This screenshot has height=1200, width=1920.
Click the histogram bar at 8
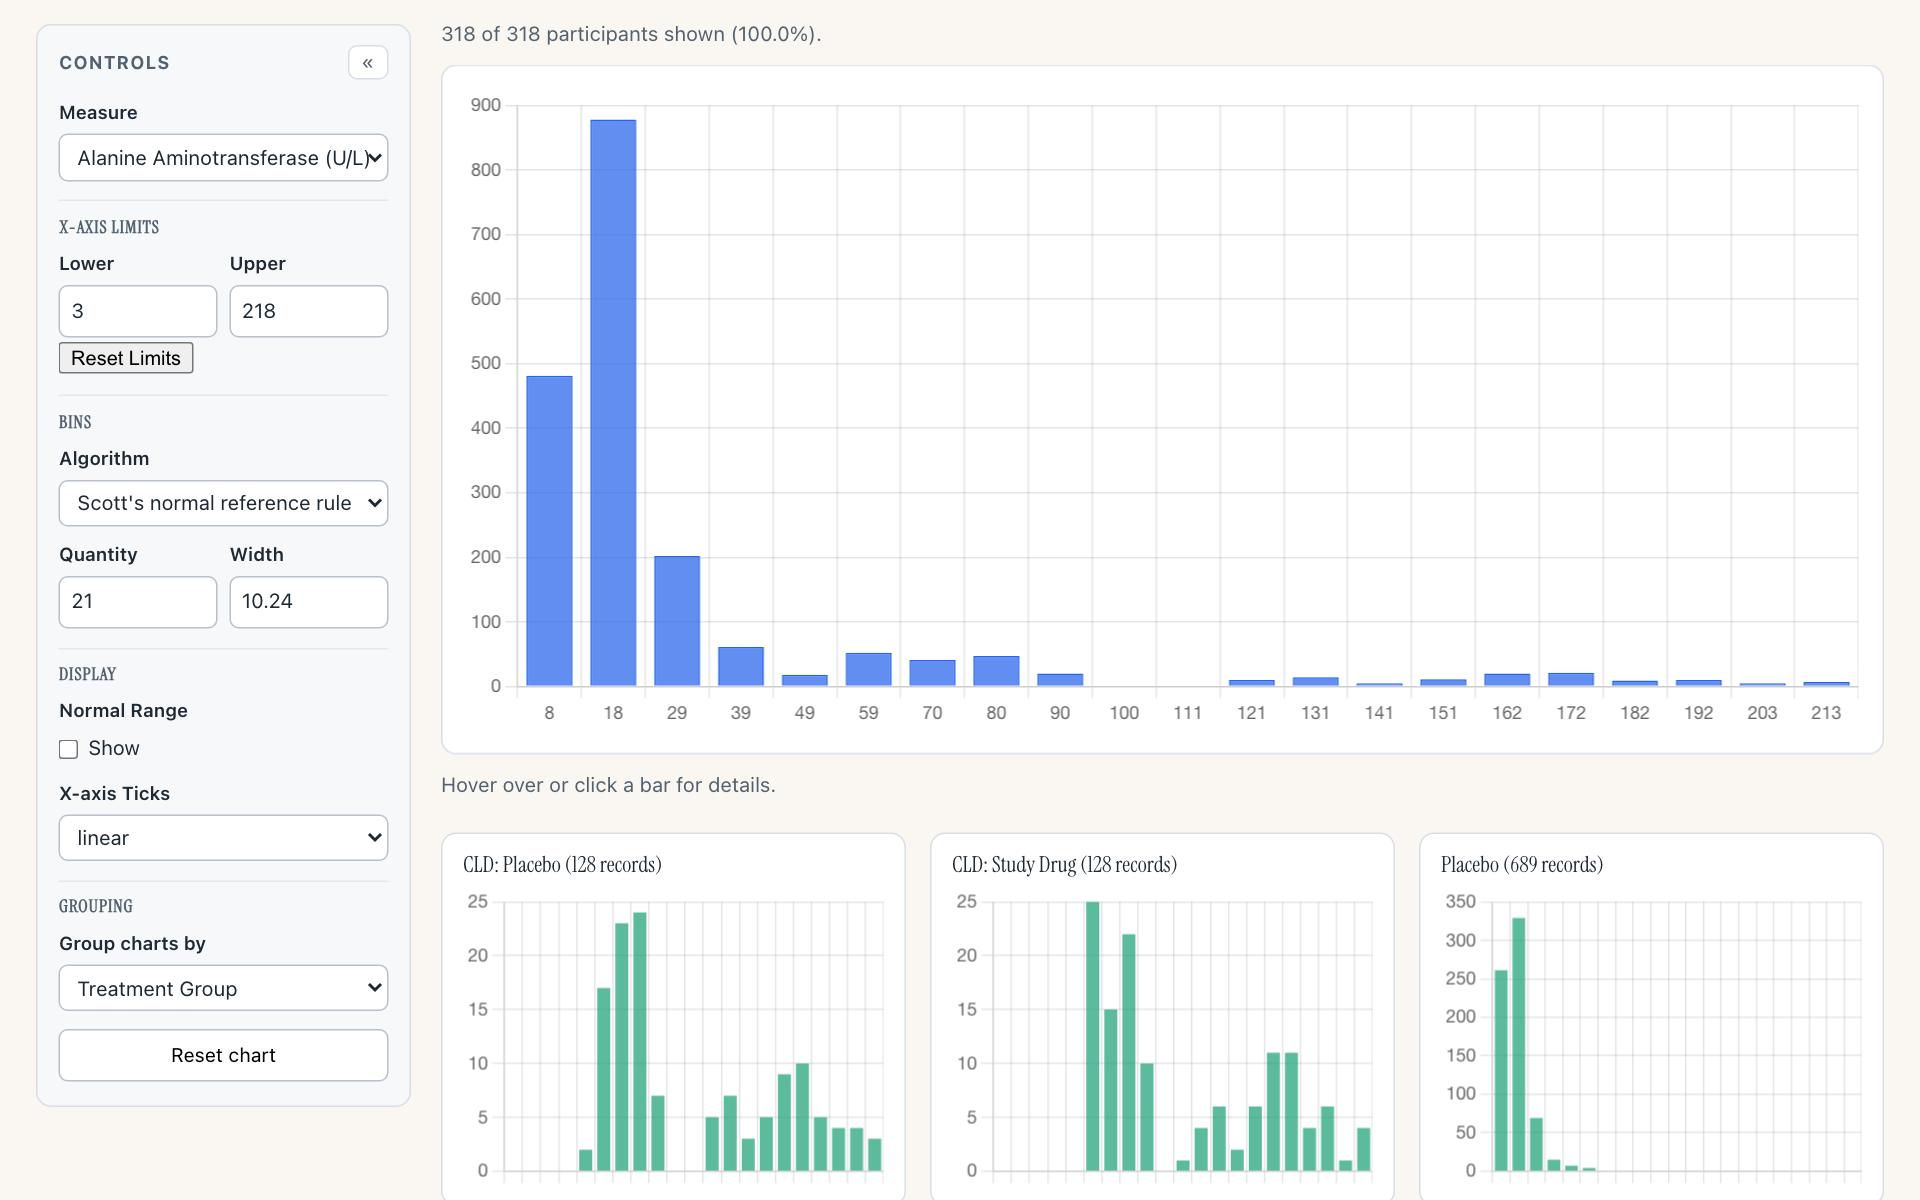[549, 531]
